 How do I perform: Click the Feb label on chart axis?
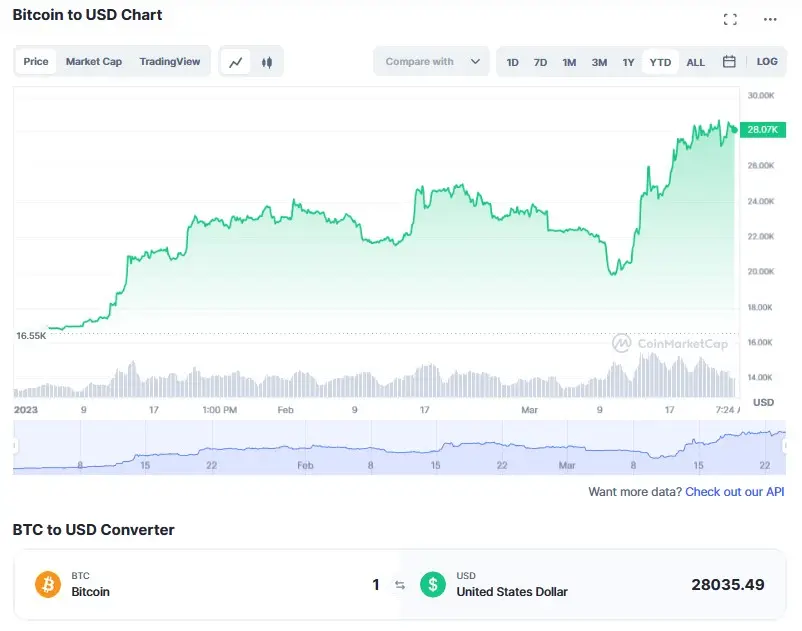285,410
